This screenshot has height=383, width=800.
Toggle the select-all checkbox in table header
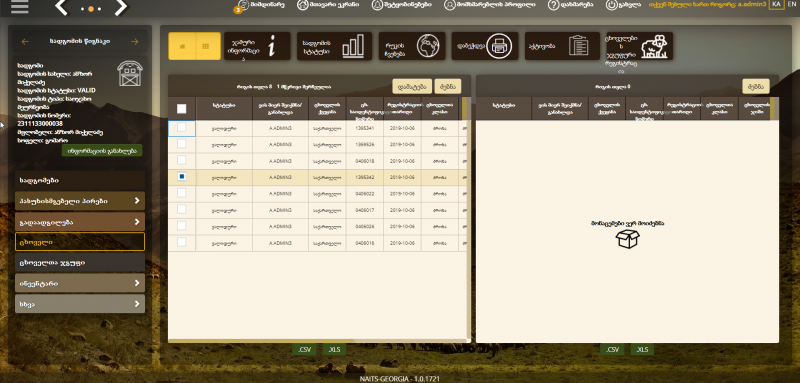[x=182, y=109]
